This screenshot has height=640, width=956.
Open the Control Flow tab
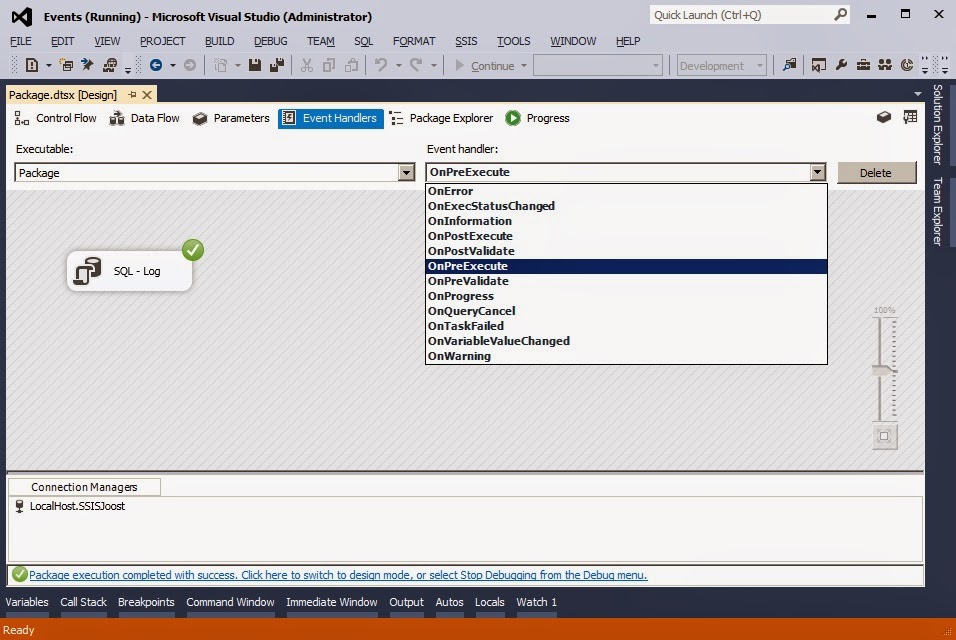[55, 118]
